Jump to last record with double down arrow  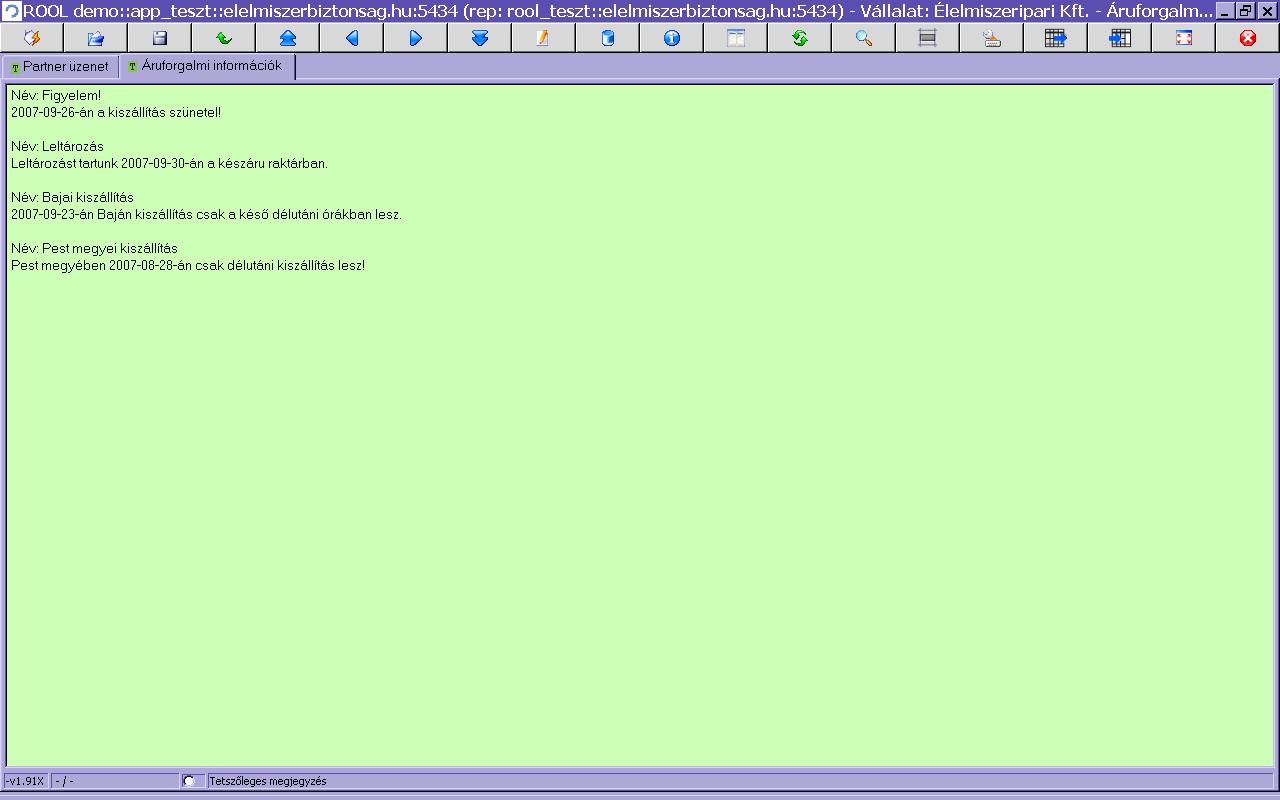[x=480, y=38]
